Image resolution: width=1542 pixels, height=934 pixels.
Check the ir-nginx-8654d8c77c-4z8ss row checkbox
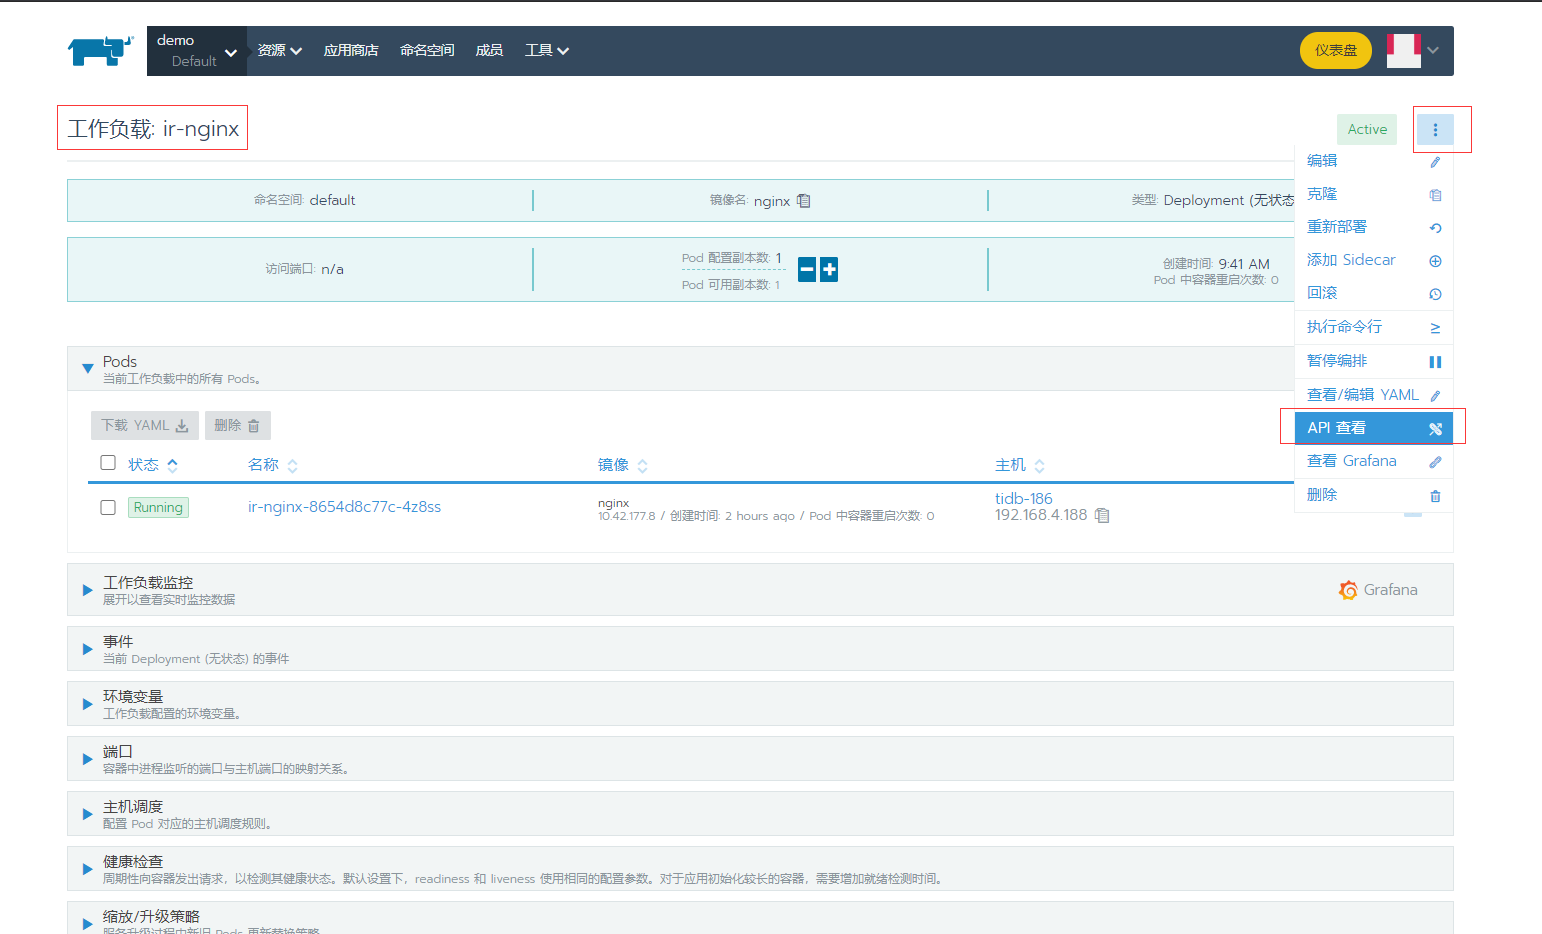tap(108, 507)
